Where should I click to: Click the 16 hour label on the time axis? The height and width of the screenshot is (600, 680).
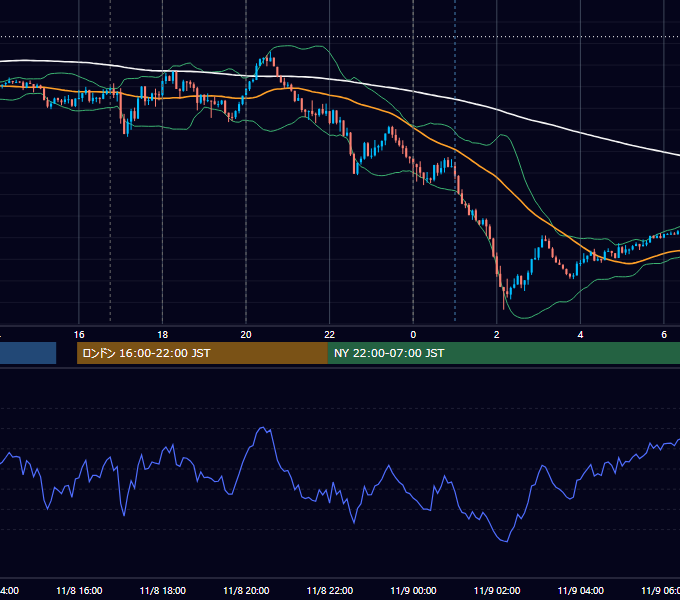pos(79,335)
